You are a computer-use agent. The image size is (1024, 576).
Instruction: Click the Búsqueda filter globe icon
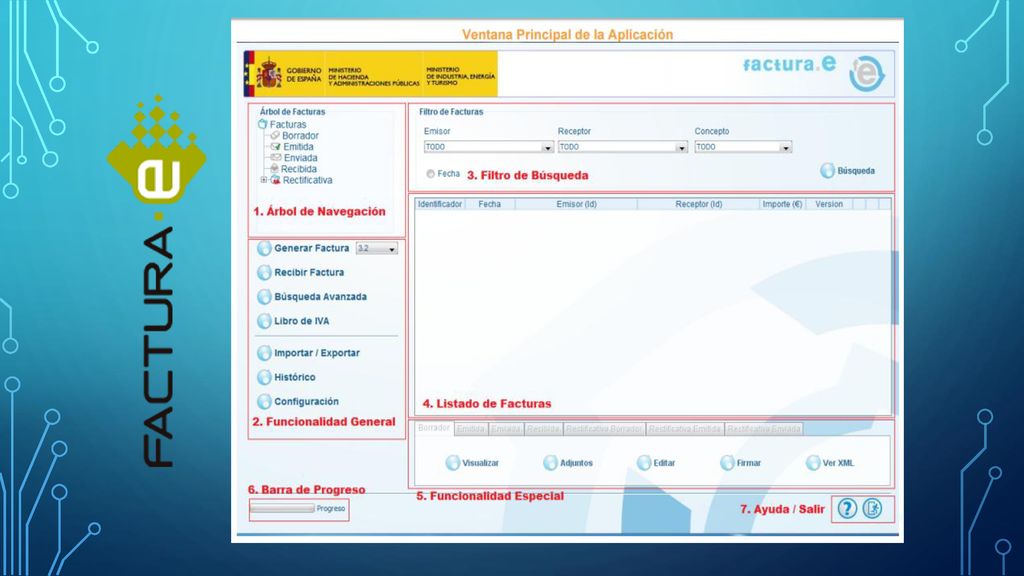(x=827, y=170)
